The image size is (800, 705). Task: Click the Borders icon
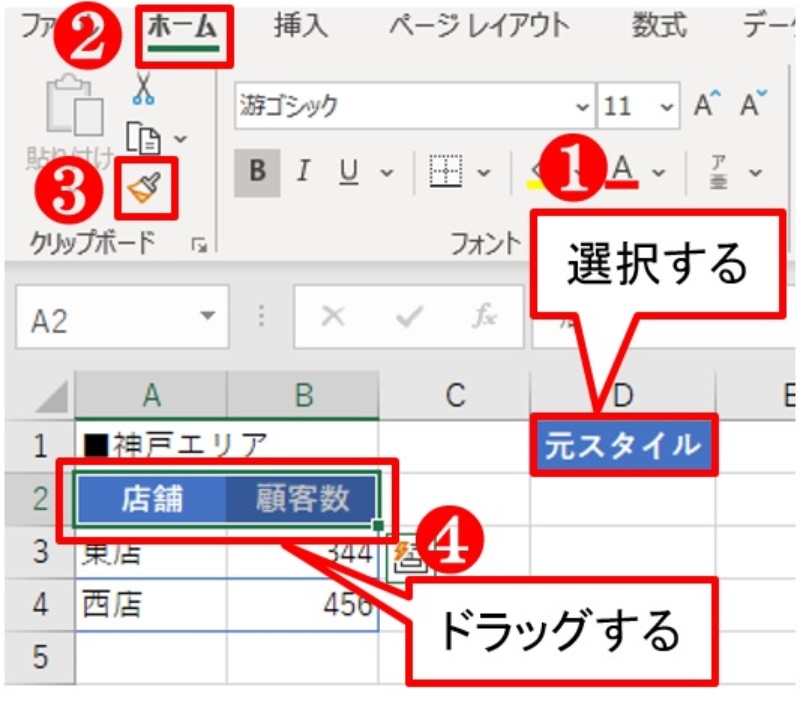point(446,172)
